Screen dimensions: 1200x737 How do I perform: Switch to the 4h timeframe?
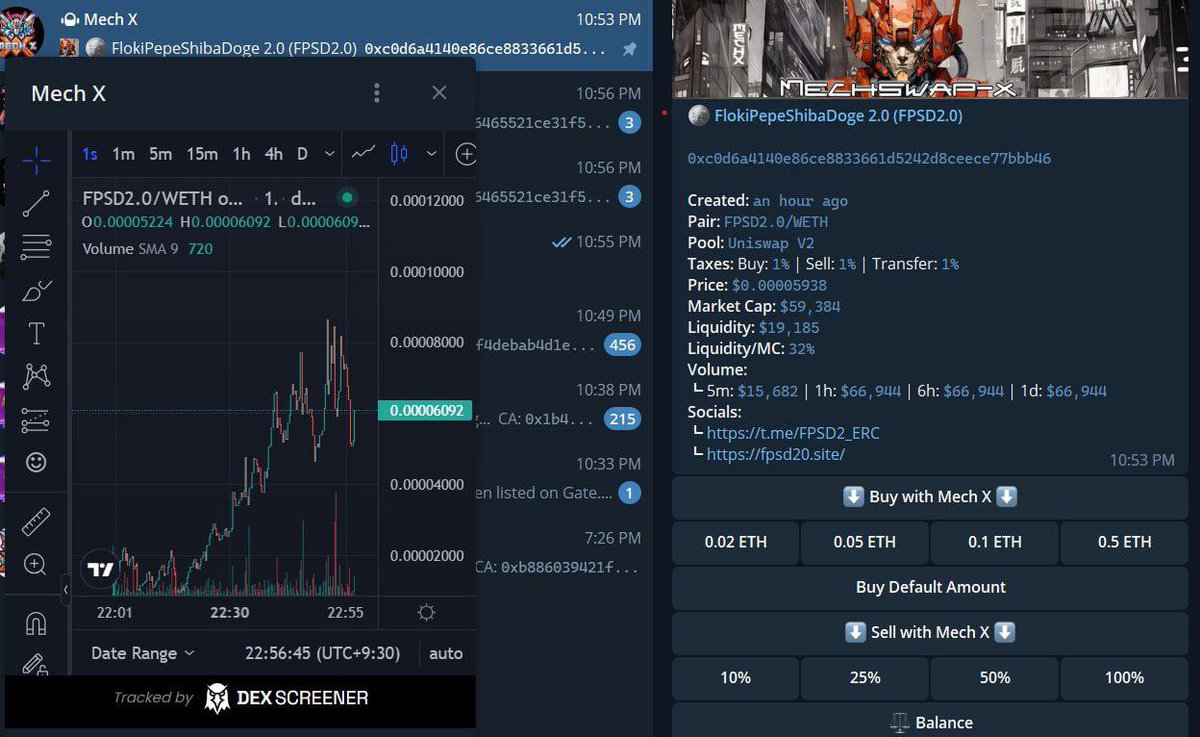pyautogui.click(x=273, y=153)
